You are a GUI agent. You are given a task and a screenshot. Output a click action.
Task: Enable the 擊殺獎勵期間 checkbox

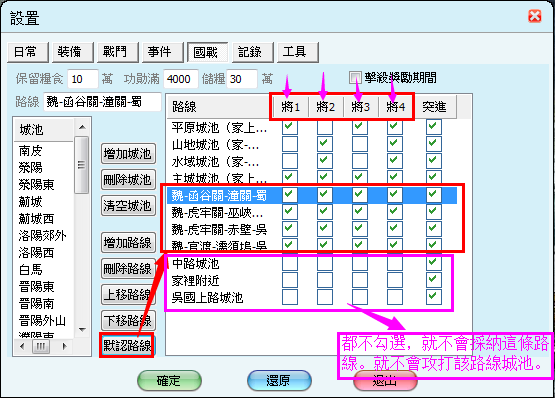[355, 77]
